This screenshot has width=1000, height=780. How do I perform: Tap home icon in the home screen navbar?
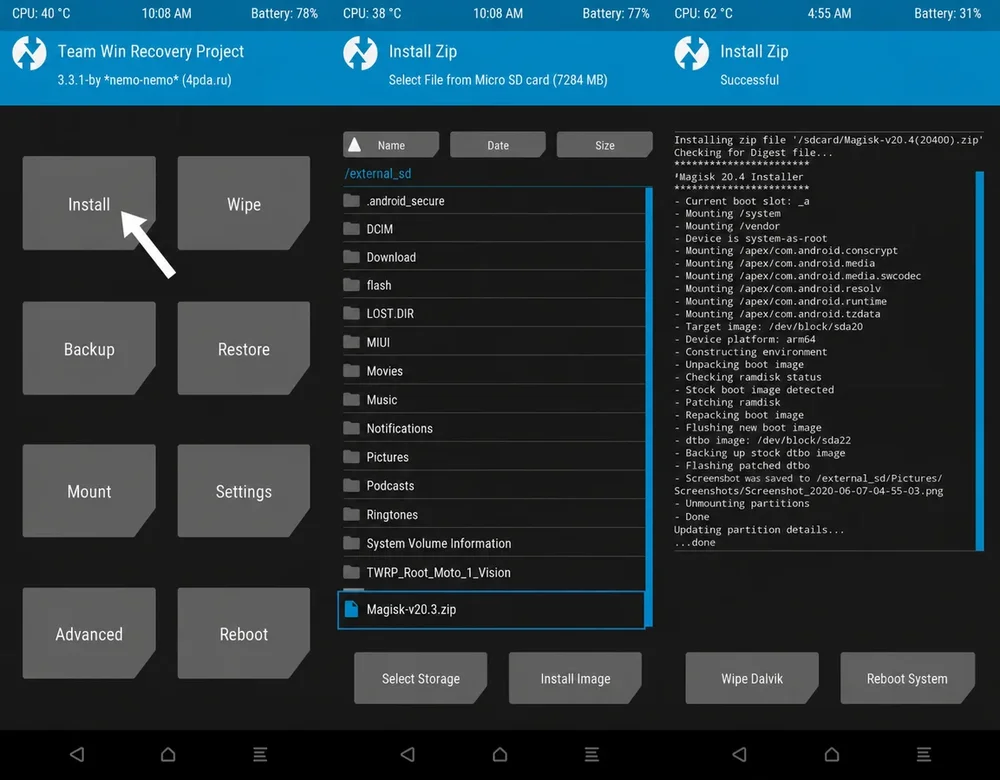pos(168,754)
